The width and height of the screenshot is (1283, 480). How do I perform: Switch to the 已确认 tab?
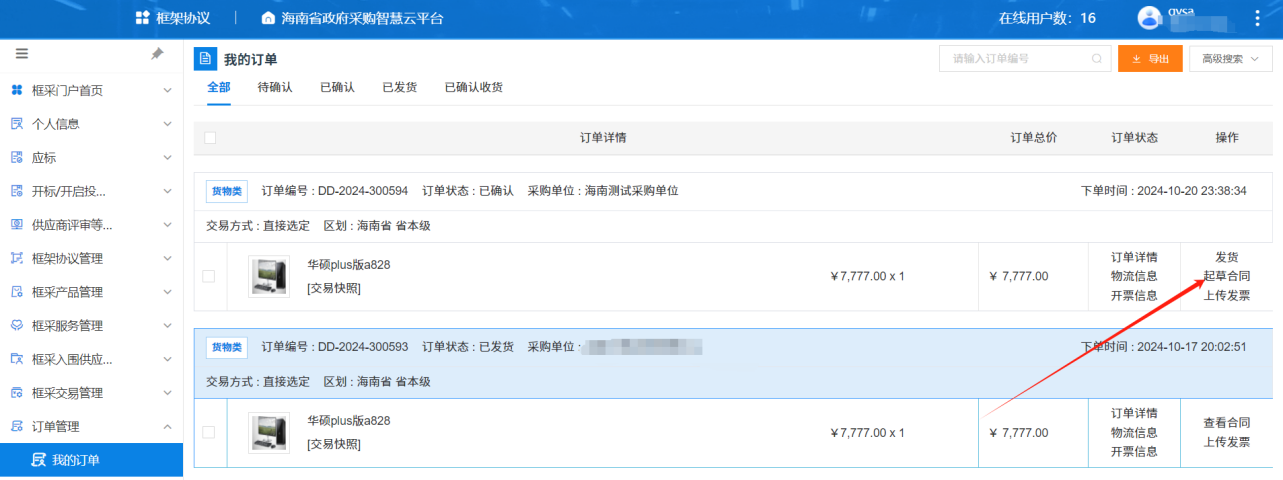(337, 87)
